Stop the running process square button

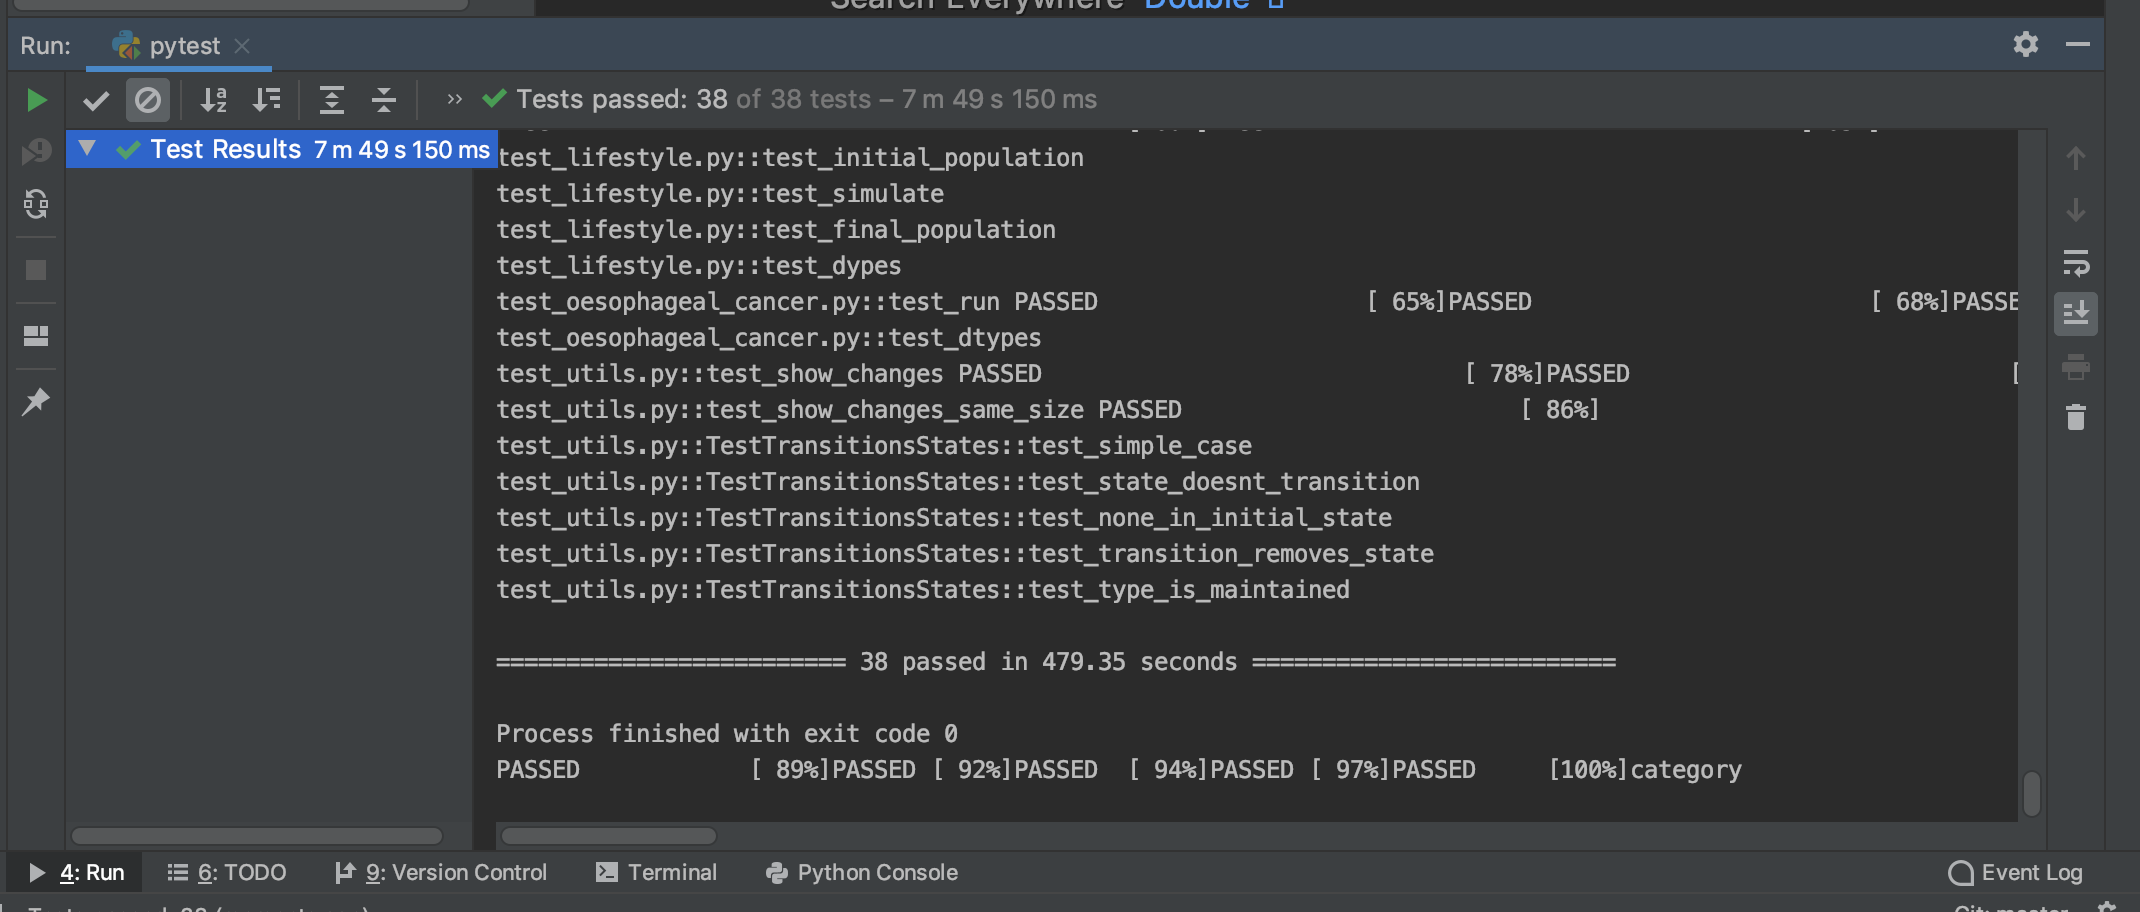pyautogui.click(x=36, y=270)
